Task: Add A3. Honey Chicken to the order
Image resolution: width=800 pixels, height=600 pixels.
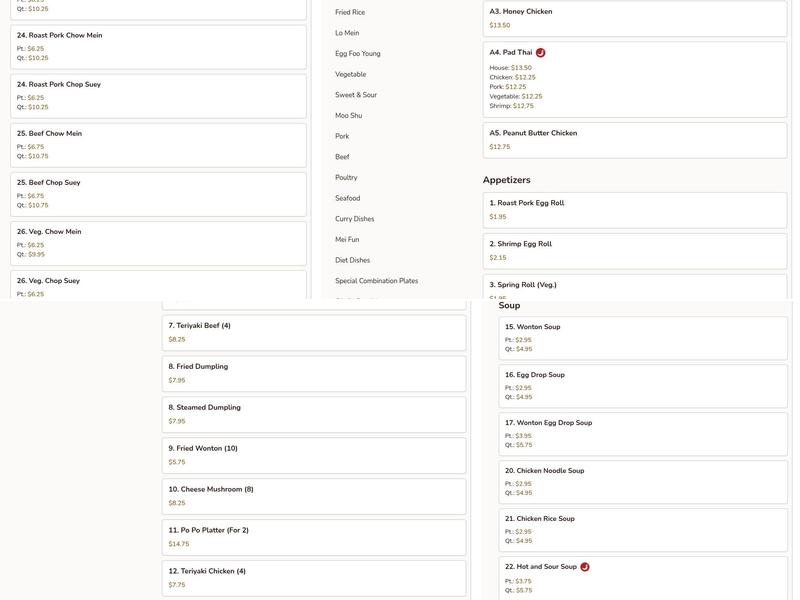Action: click(x=634, y=18)
